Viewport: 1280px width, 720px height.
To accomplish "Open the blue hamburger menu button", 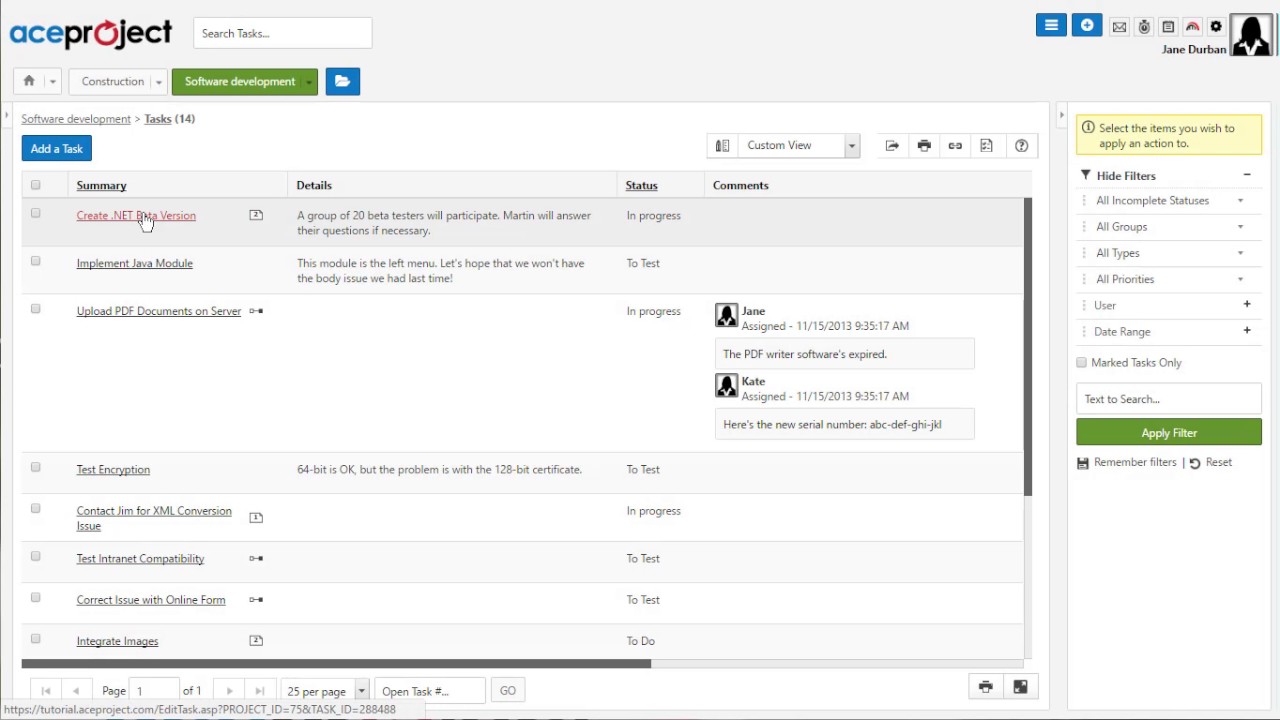I will [x=1051, y=26].
